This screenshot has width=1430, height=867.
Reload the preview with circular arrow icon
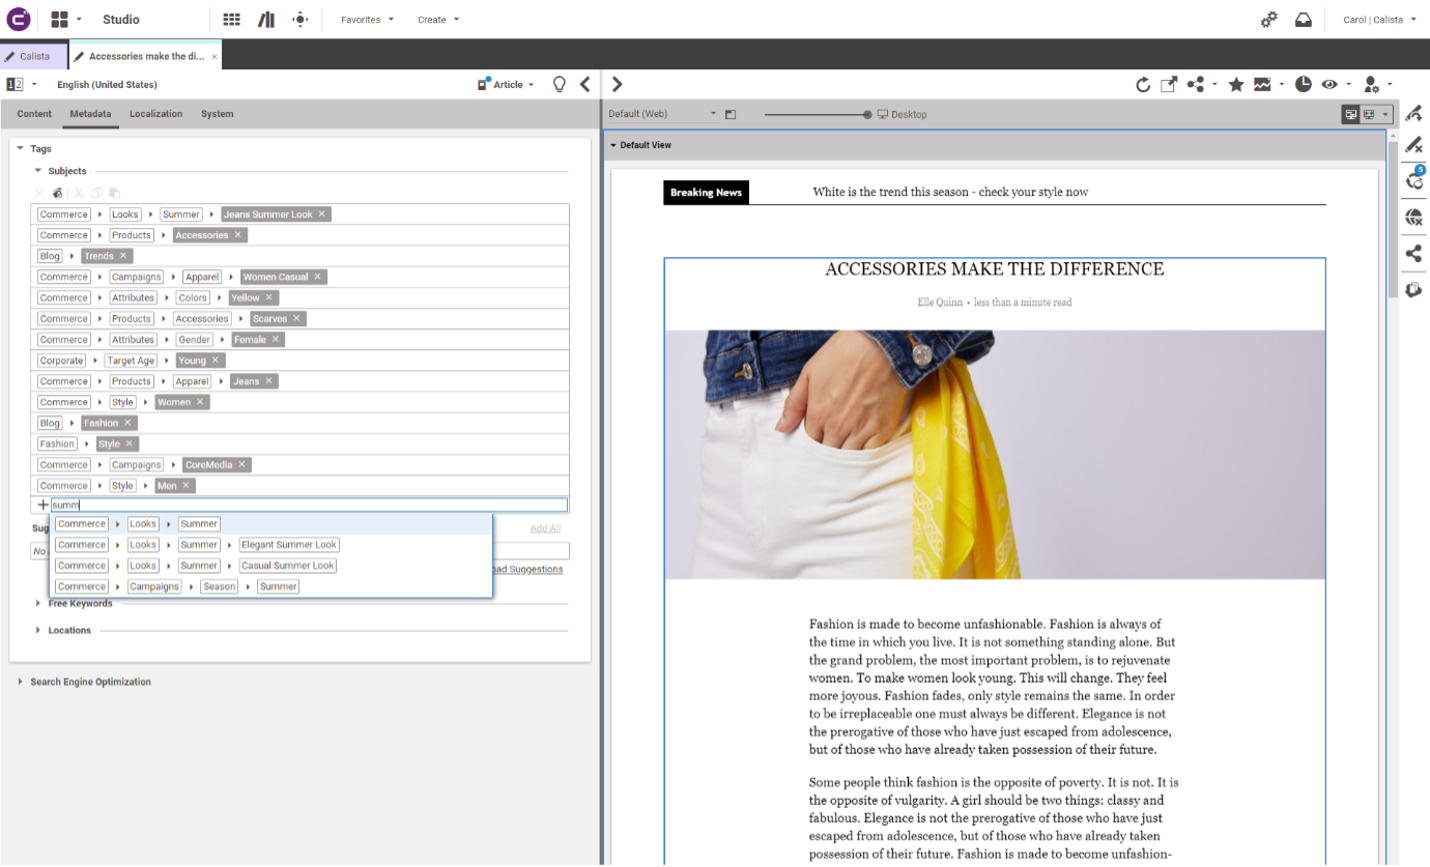pyautogui.click(x=1143, y=84)
